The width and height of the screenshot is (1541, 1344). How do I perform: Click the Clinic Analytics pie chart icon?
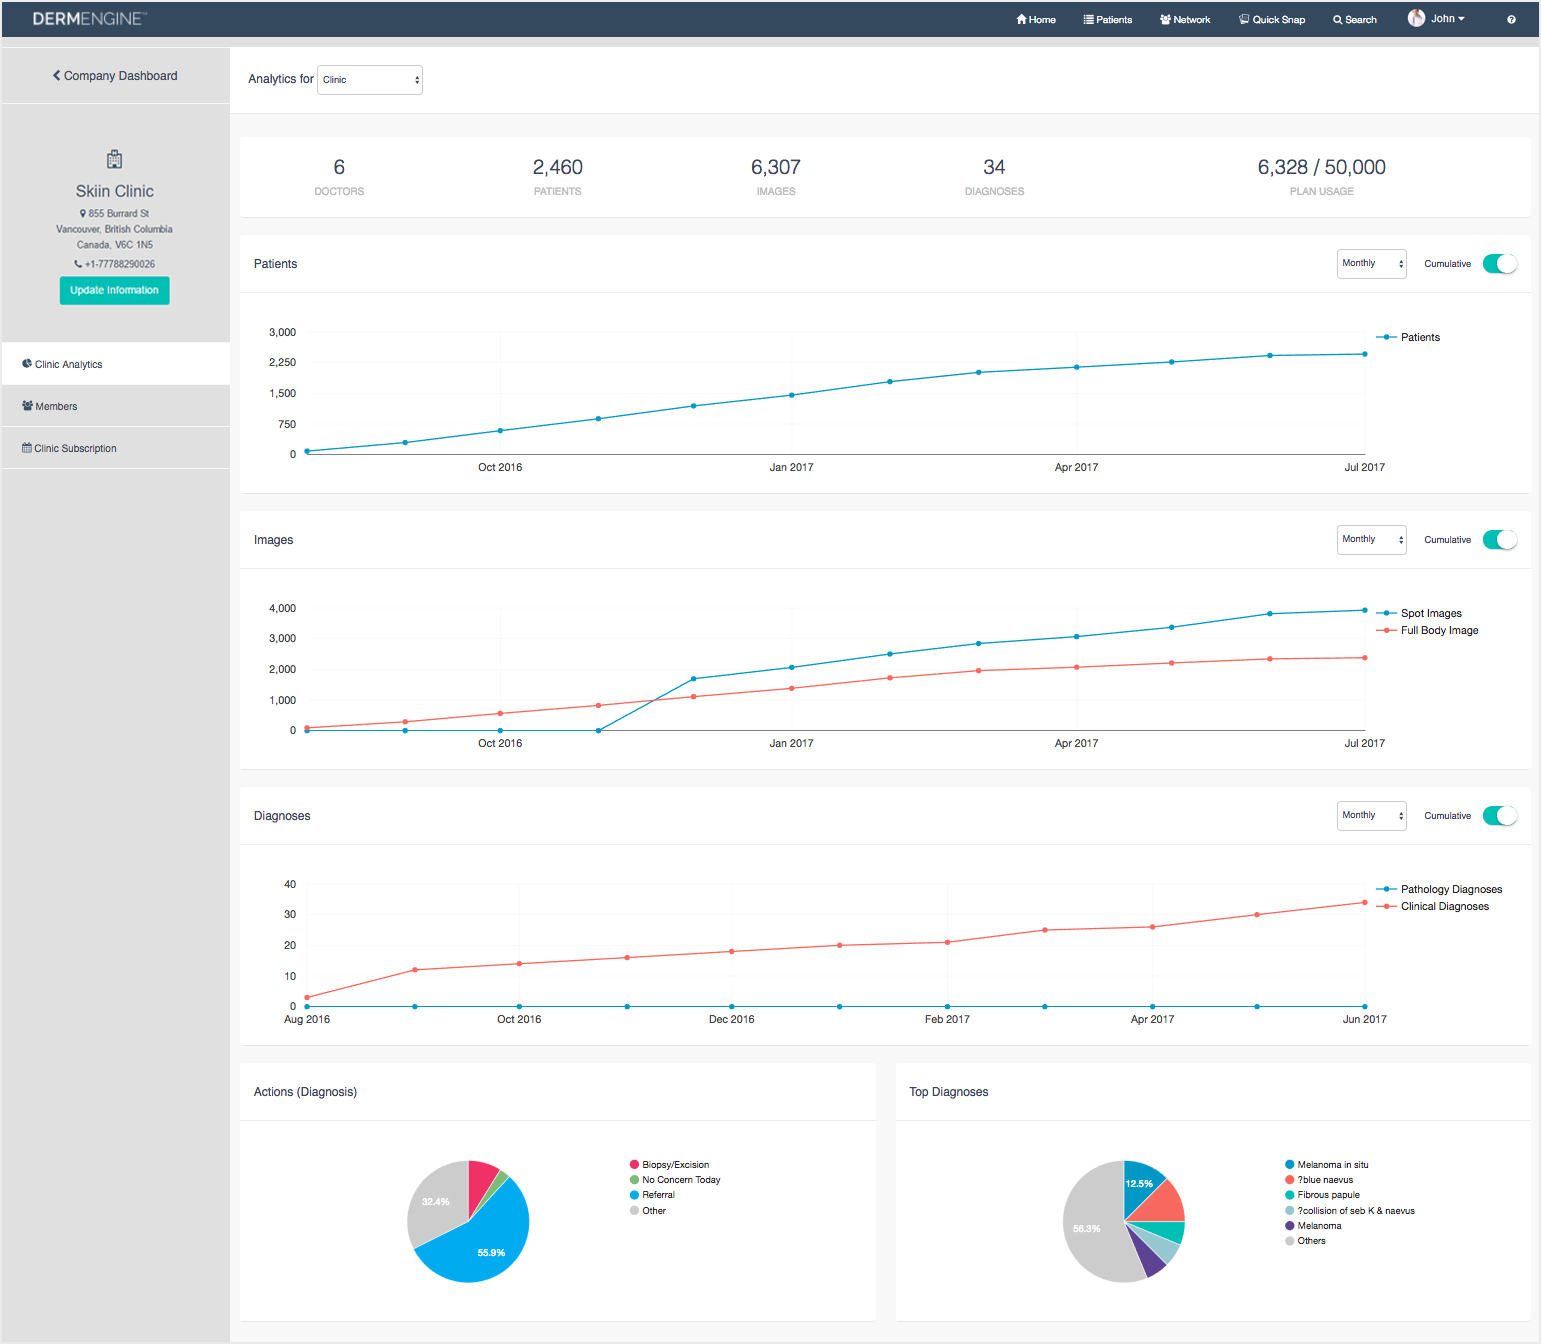27,364
